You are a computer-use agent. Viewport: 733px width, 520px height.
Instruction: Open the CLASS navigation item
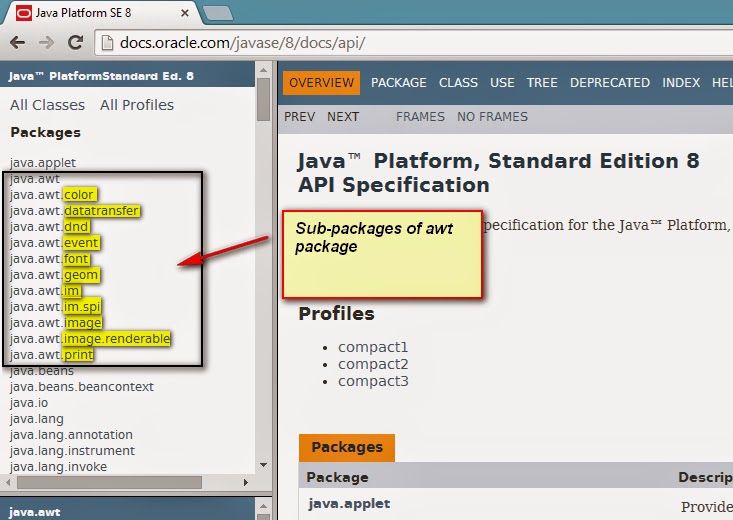(x=458, y=83)
